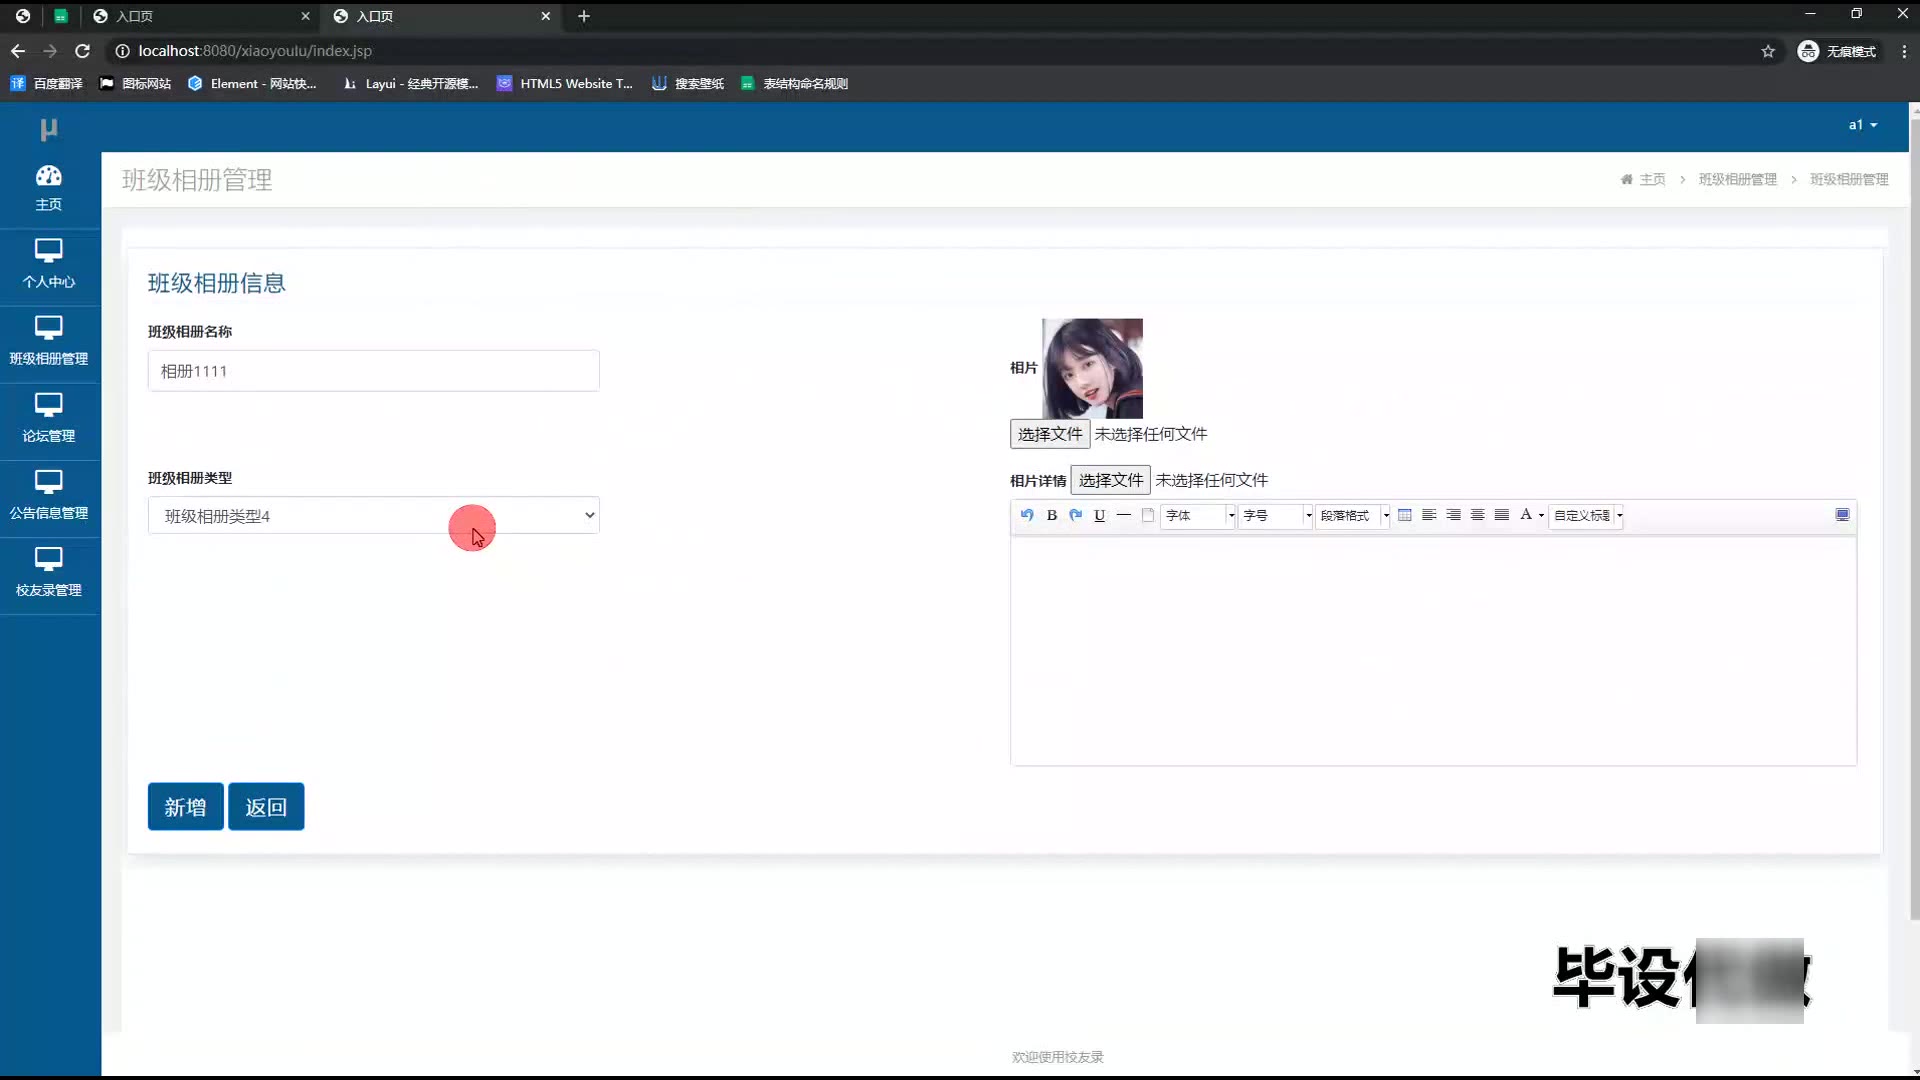Screen dimensions: 1920x1080
Task: Click the Bold icon in editor toolbar
Action: click(x=1051, y=516)
